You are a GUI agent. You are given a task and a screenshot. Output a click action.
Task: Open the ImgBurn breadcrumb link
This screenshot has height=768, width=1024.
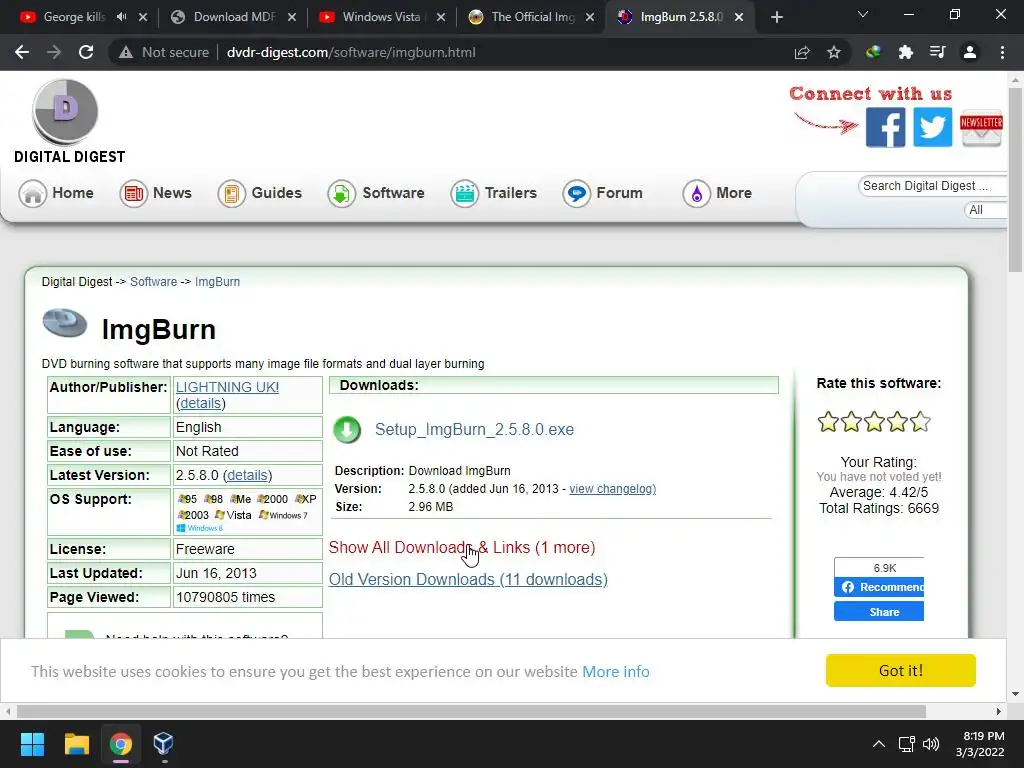[x=217, y=281]
